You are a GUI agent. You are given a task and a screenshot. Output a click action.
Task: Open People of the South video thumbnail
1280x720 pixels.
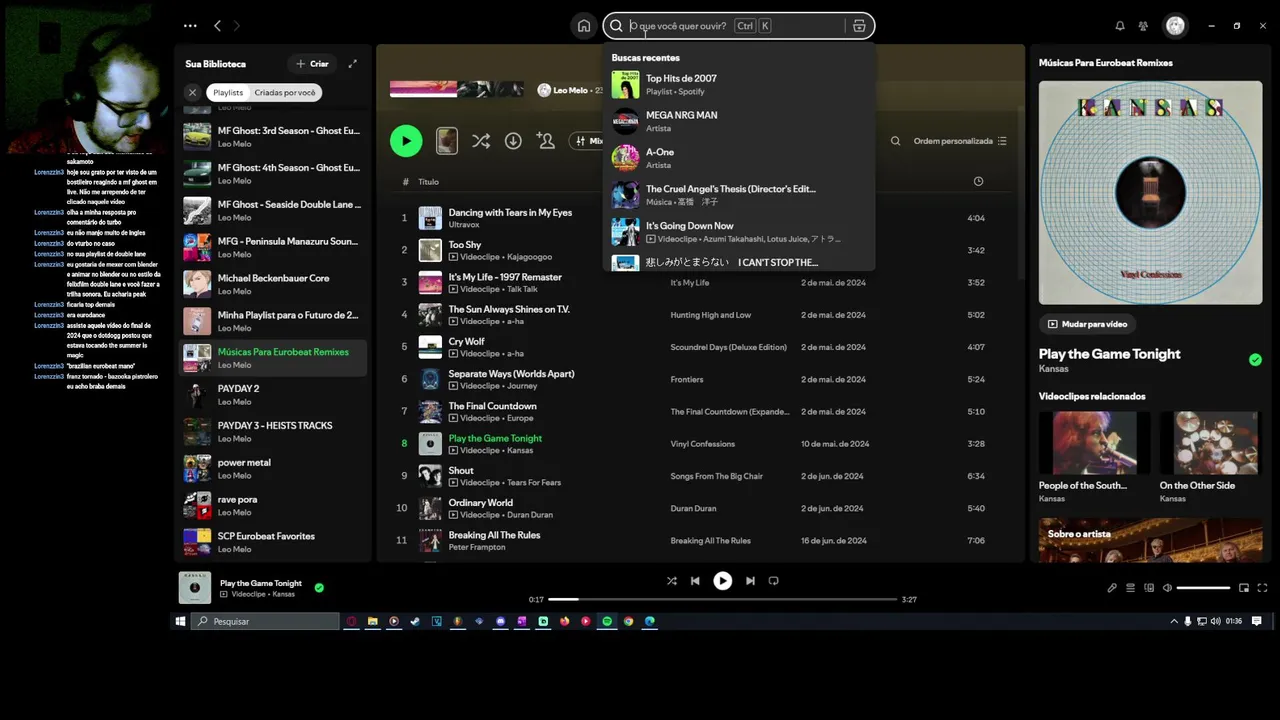[x=1094, y=443]
